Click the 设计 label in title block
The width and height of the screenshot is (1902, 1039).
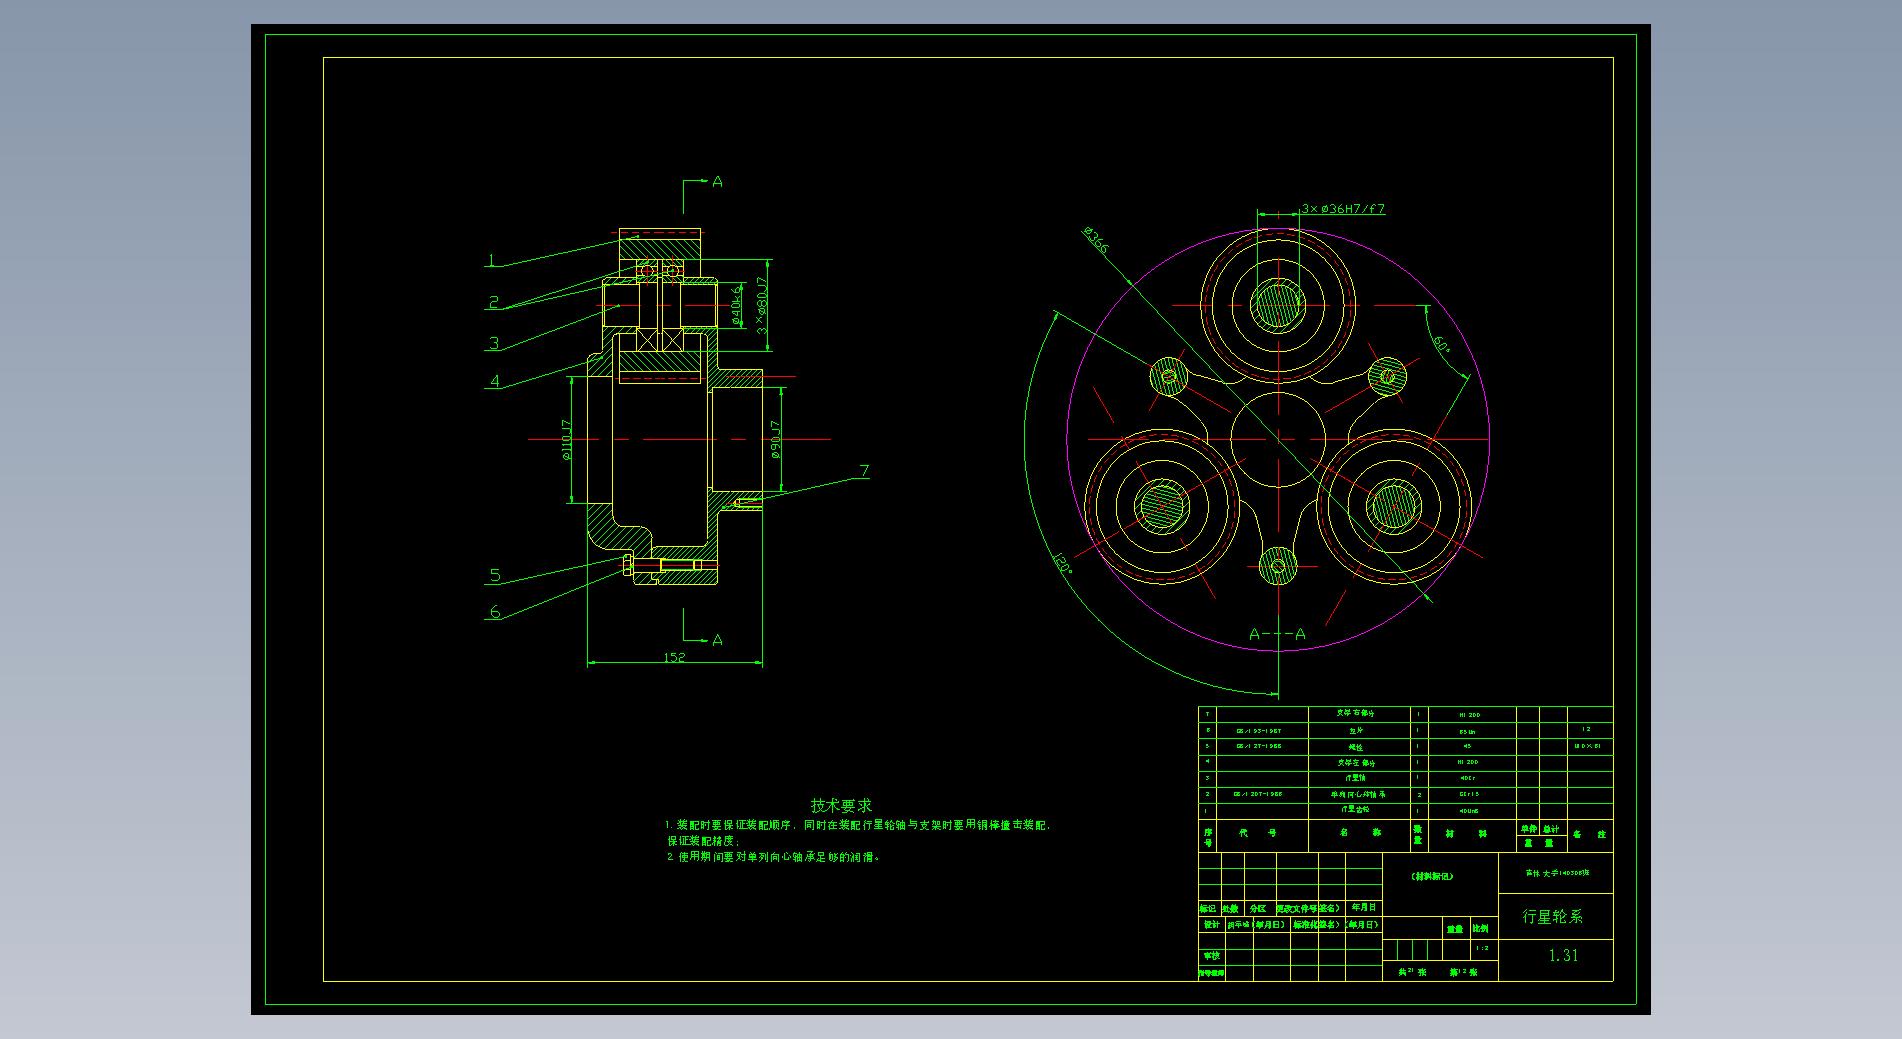click(x=1212, y=925)
